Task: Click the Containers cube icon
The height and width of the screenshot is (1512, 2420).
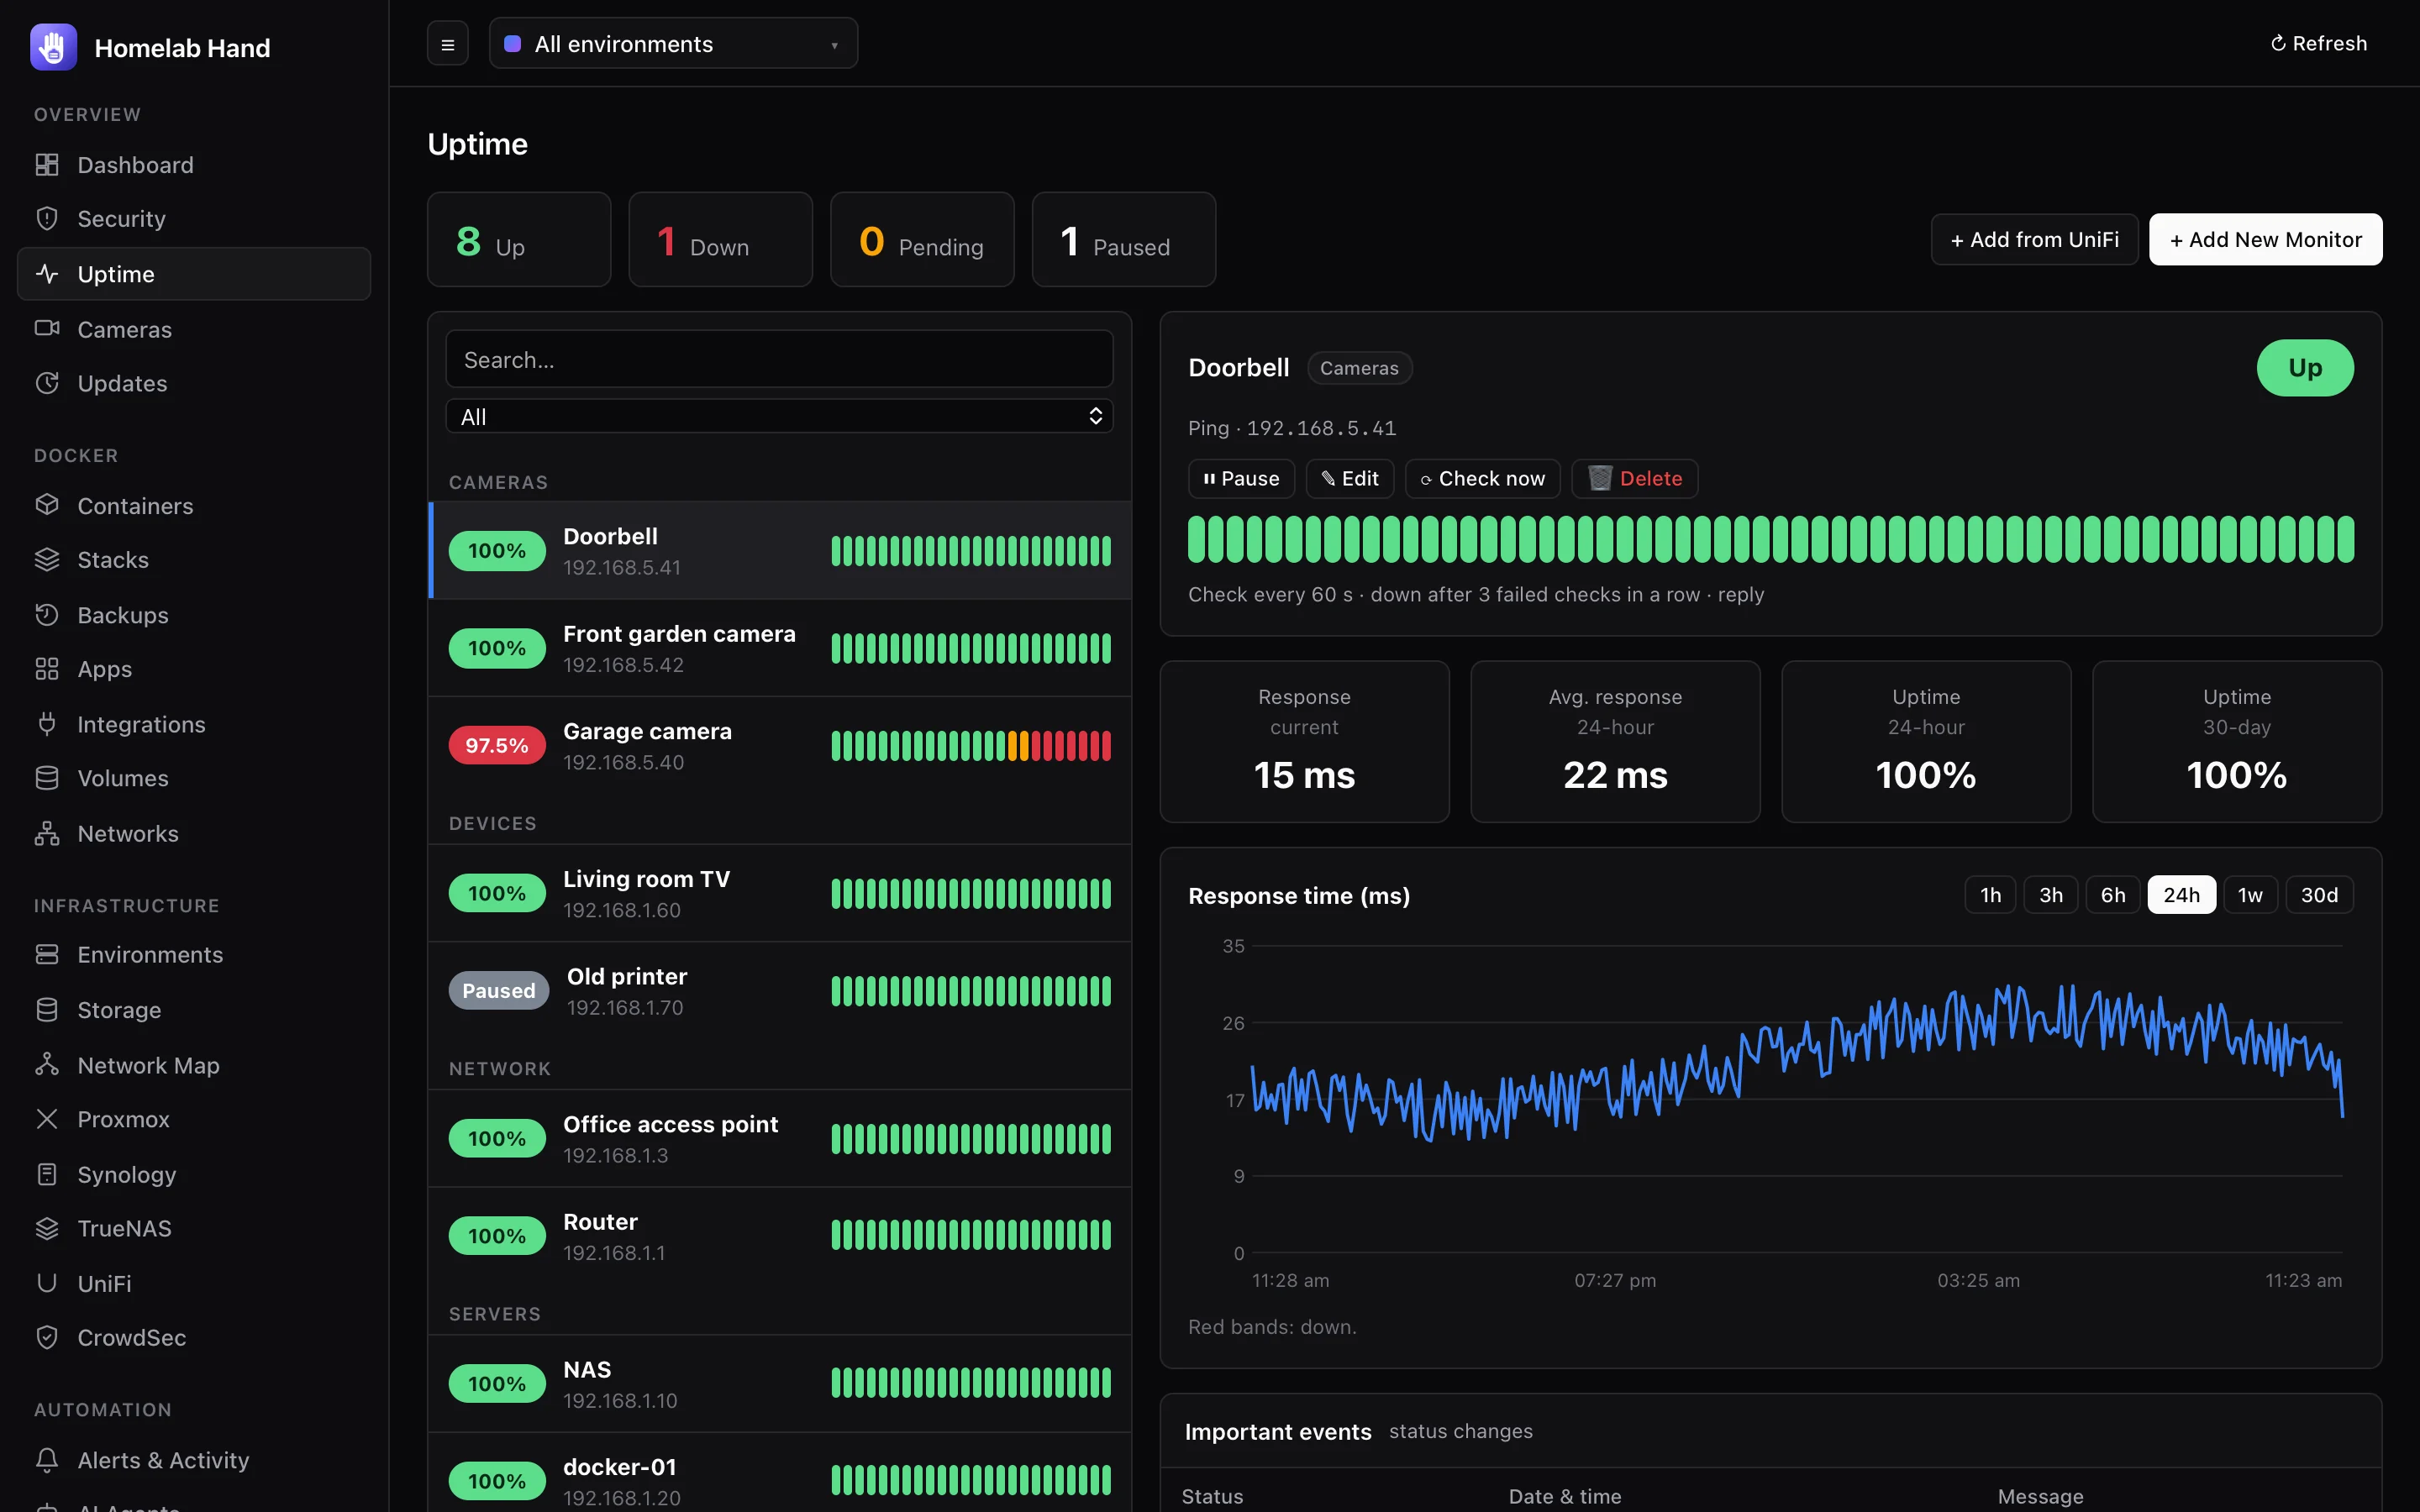Action: tap(47, 505)
